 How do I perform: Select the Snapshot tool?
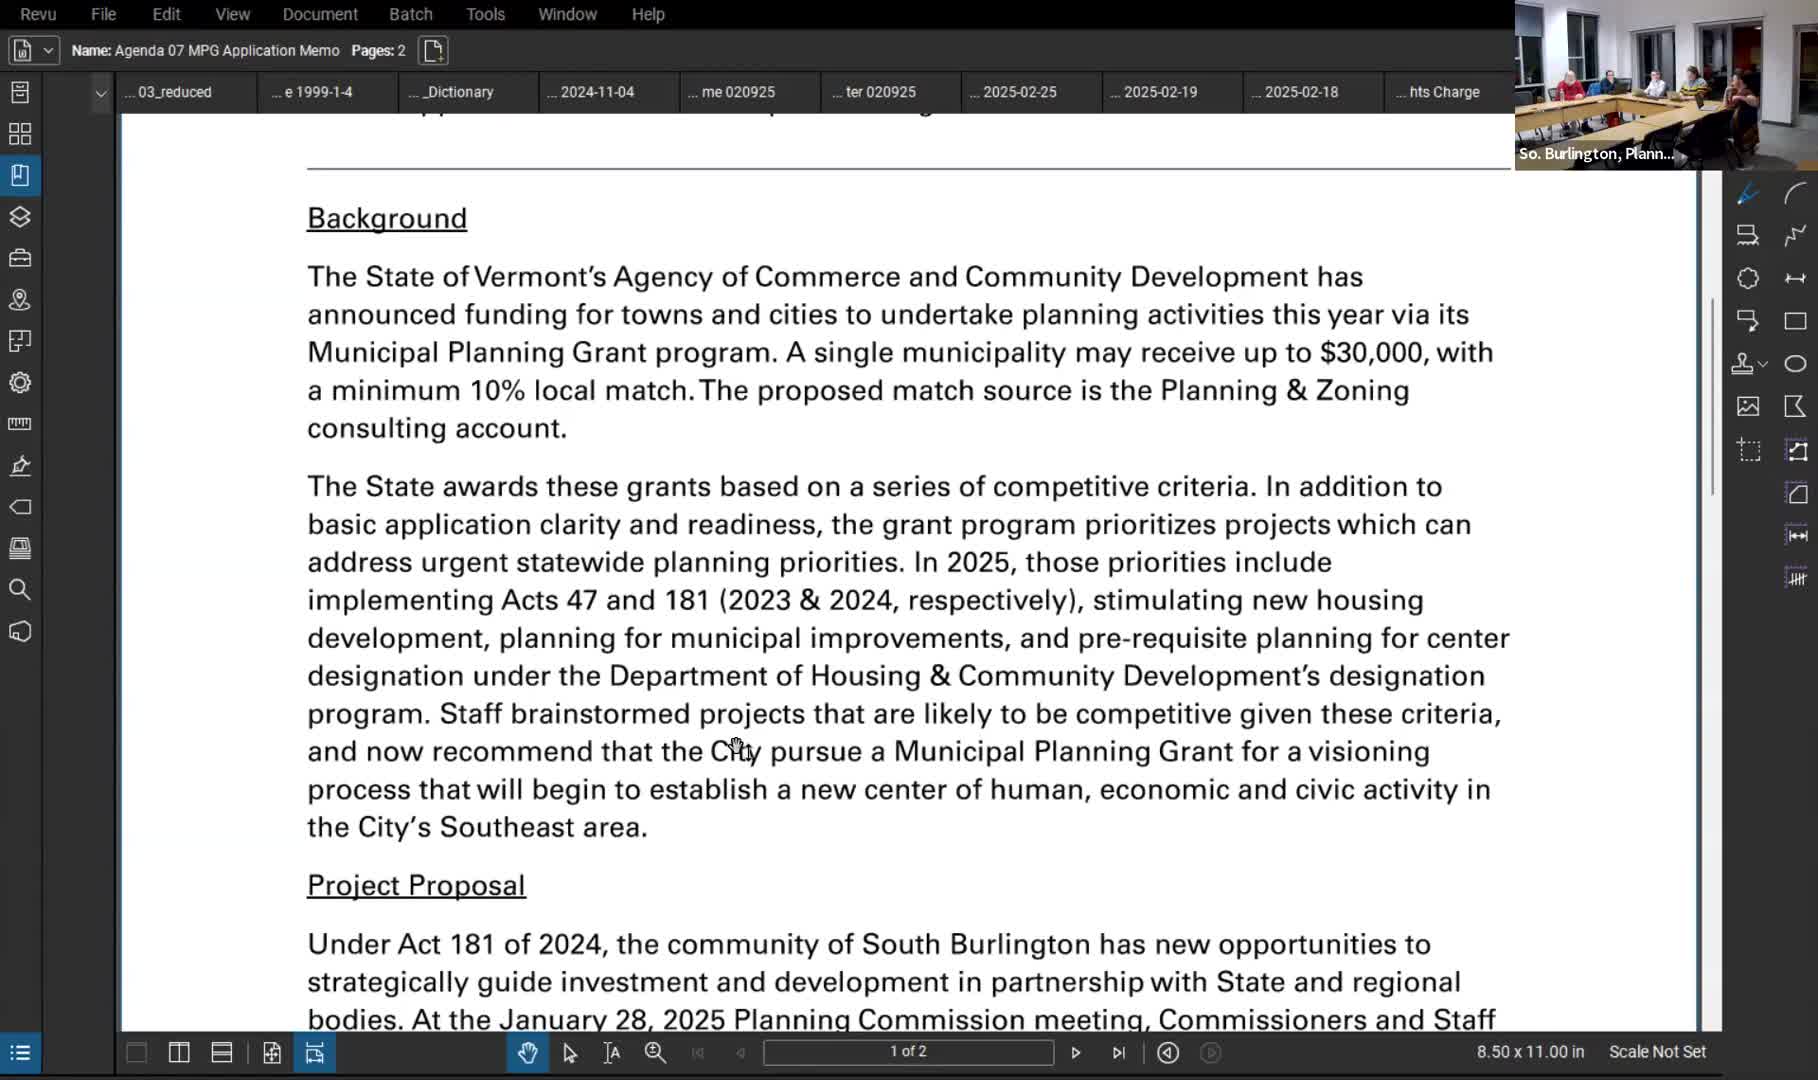[x=1748, y=450]
